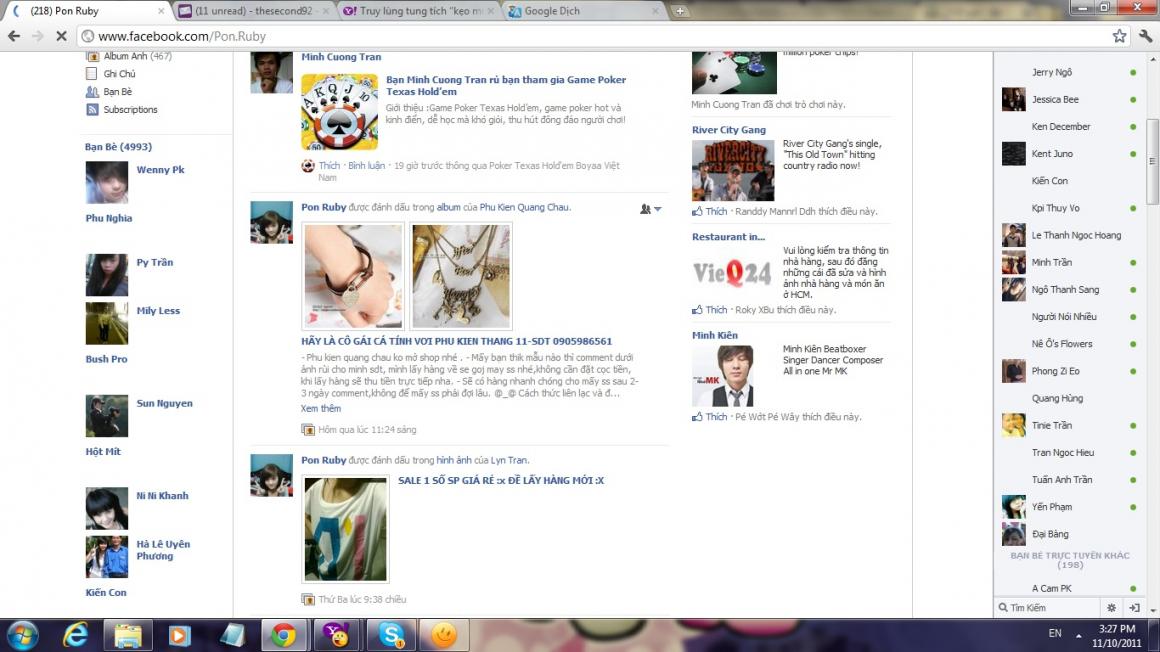The image size is (1160, 652).
Task: Bookmark page with star icon
Action: click(1119, 36)
